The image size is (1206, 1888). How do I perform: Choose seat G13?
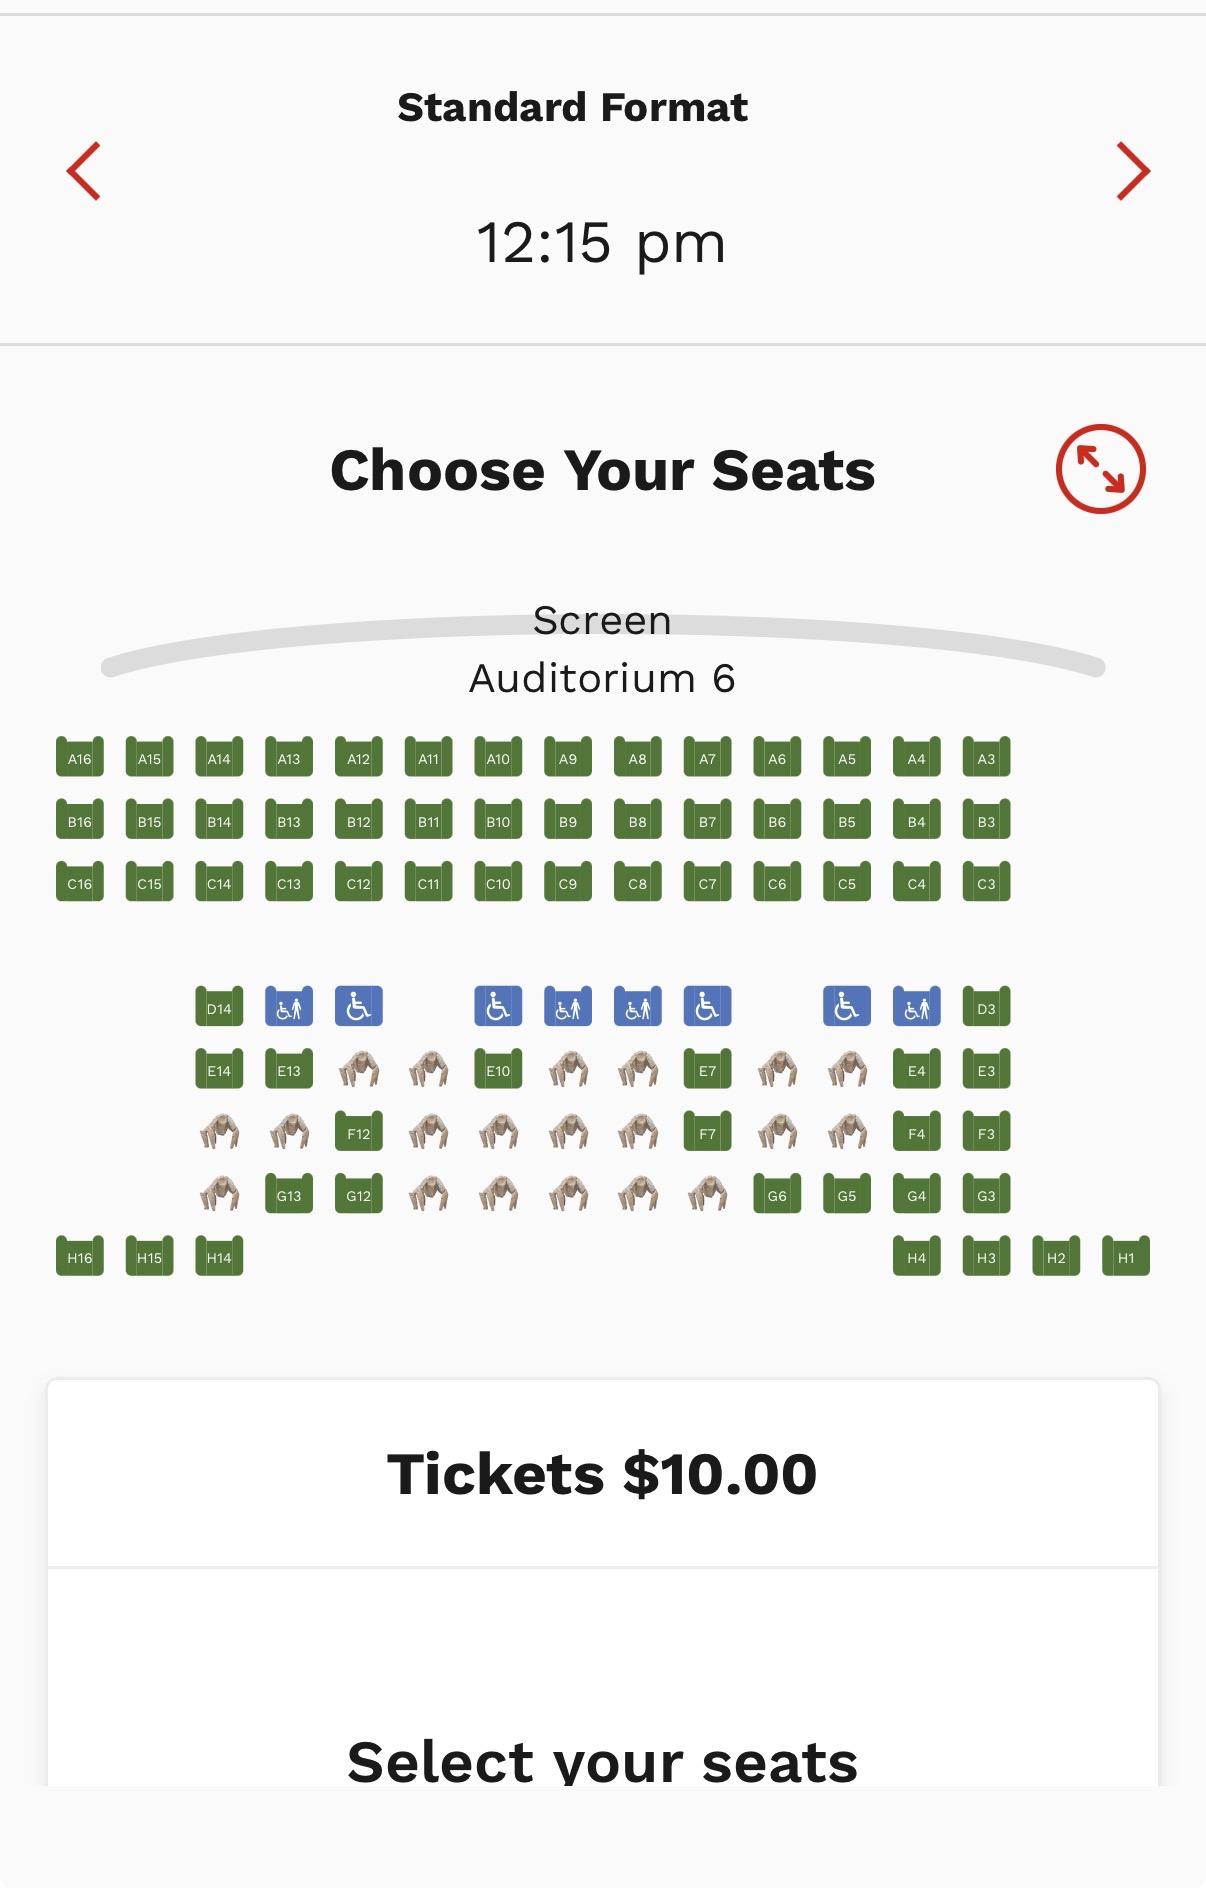[x=289, y=1194]
